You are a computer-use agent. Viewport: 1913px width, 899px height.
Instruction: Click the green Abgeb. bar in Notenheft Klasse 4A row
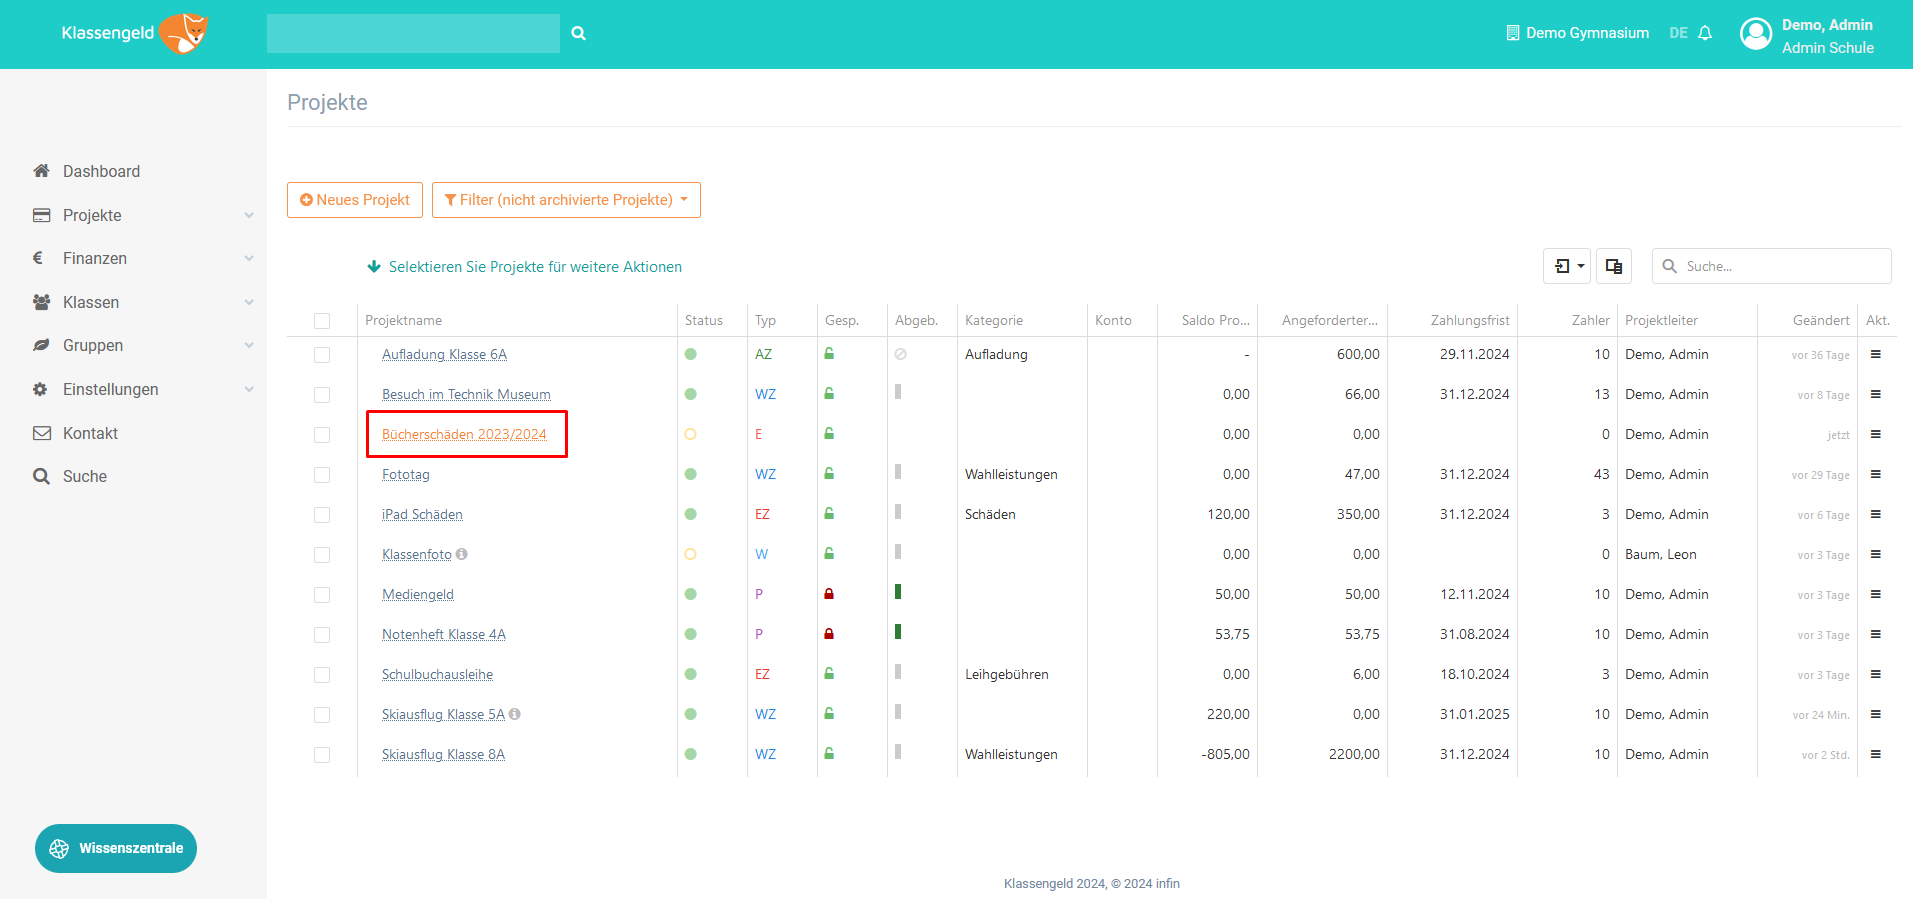point(898,632)
